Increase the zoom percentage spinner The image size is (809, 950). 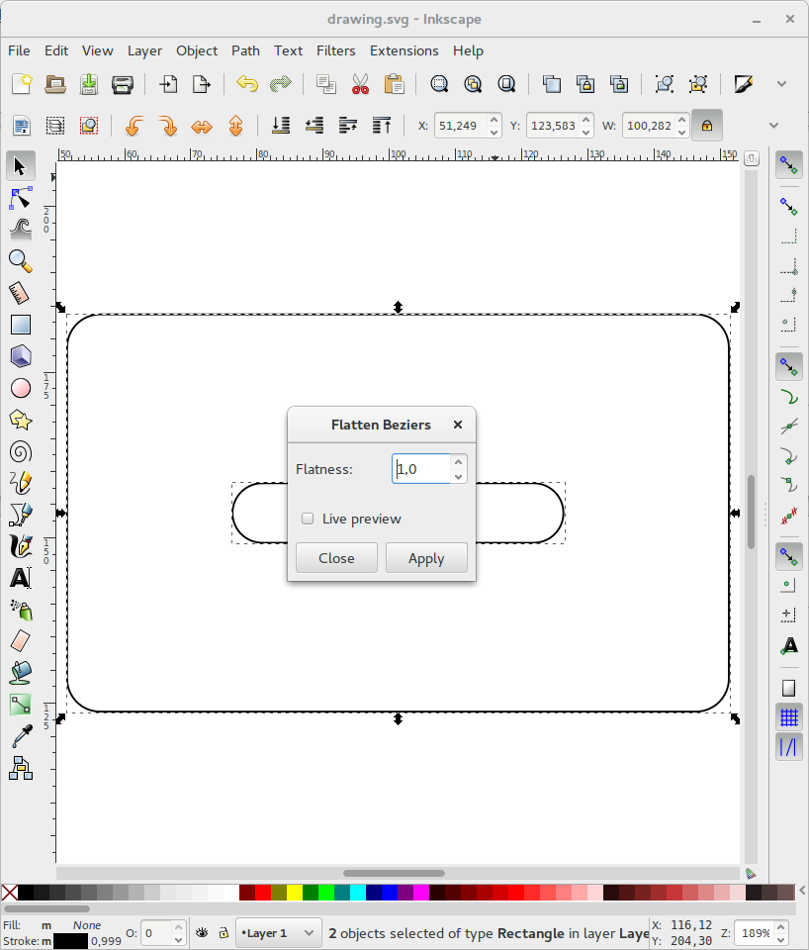[x=781, y=927]
